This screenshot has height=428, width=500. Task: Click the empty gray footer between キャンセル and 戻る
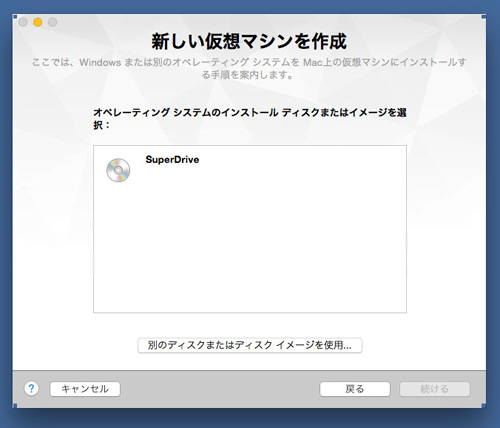[220, 389]
